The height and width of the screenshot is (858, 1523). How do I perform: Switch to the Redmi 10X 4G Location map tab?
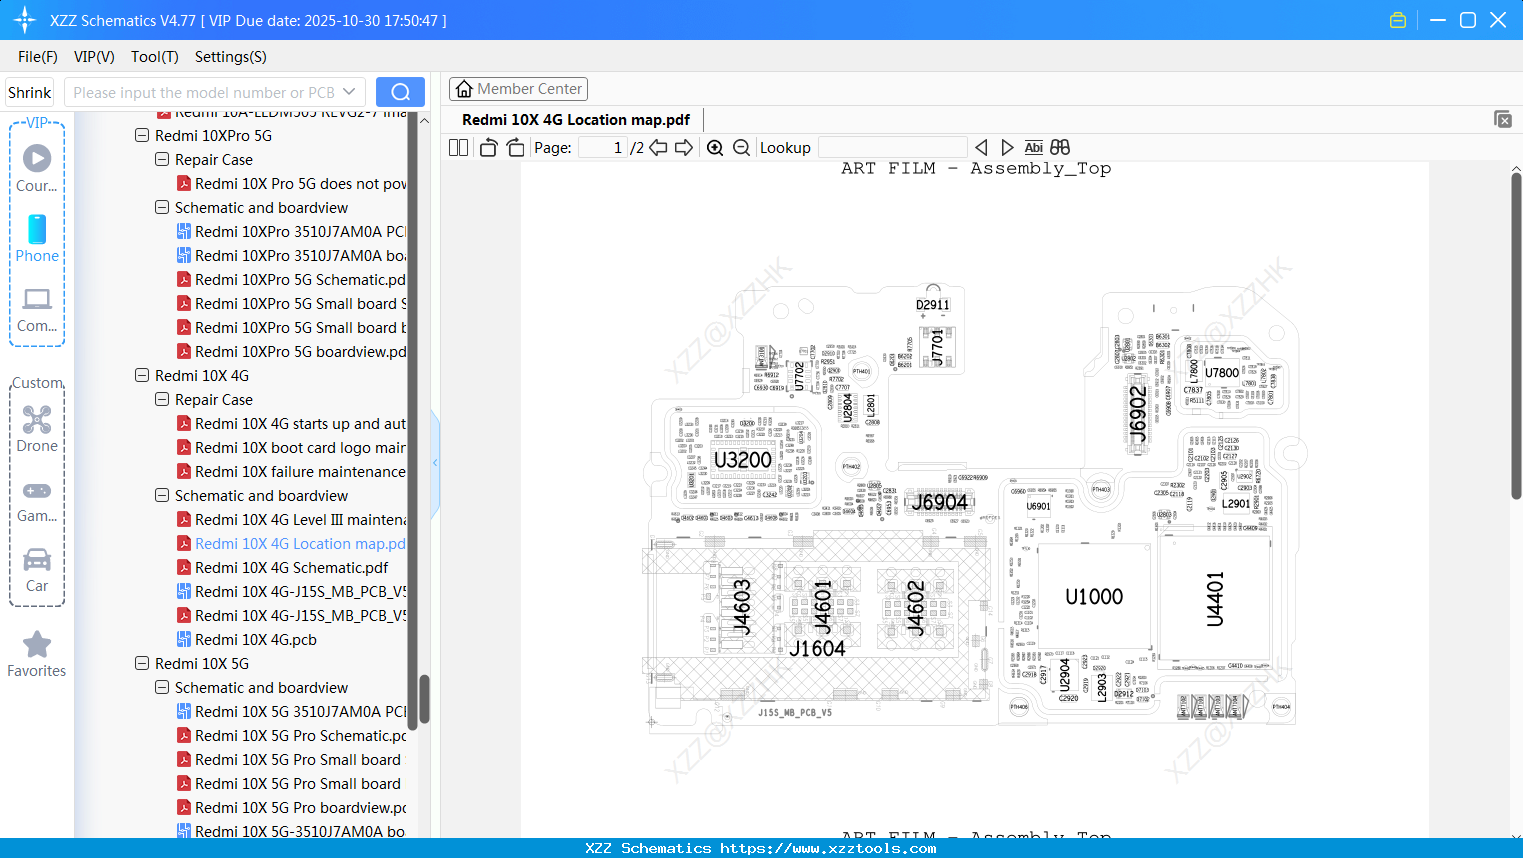click(x=574, y=119)
